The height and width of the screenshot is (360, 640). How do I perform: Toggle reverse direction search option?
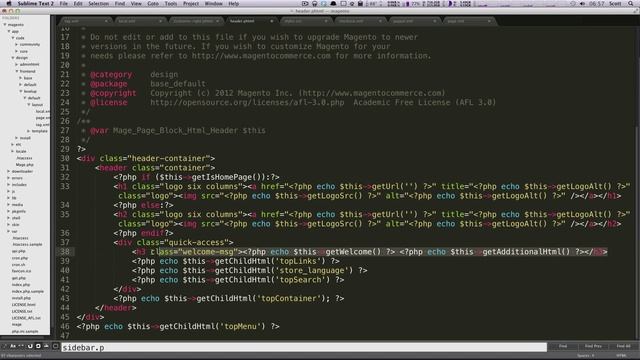point(30,346)
